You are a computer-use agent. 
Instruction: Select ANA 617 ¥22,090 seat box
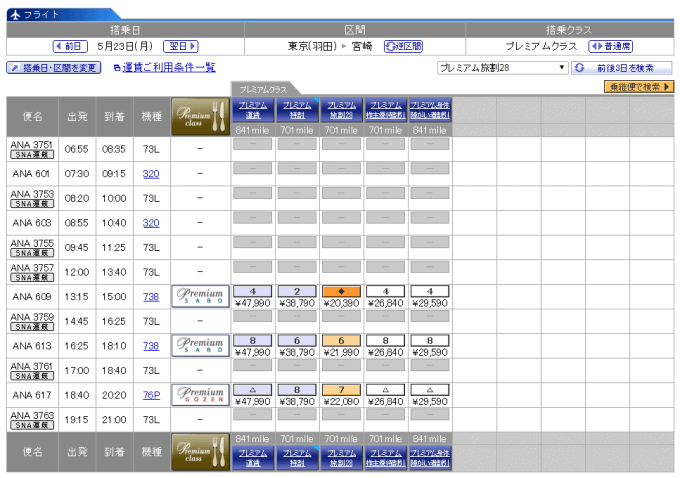[341, 390]
